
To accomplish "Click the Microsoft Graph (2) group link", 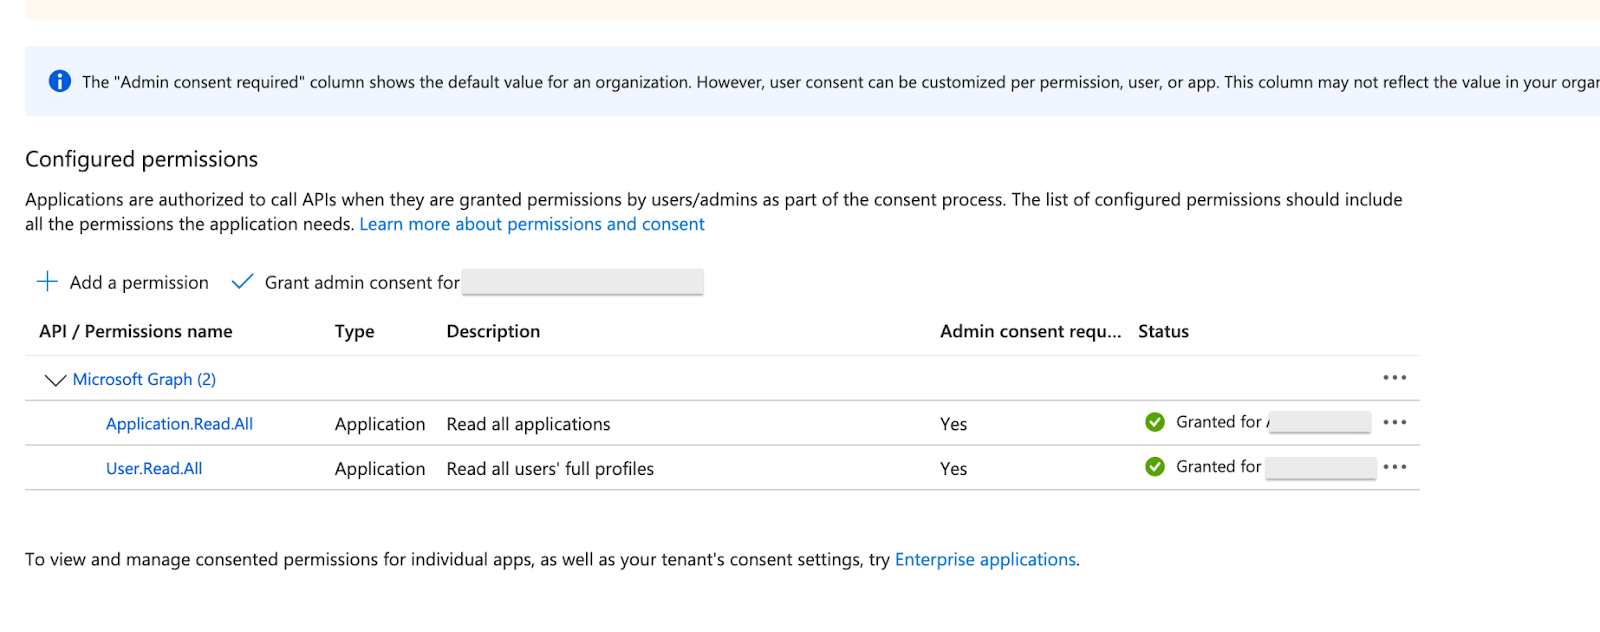I will pos(144,379).
